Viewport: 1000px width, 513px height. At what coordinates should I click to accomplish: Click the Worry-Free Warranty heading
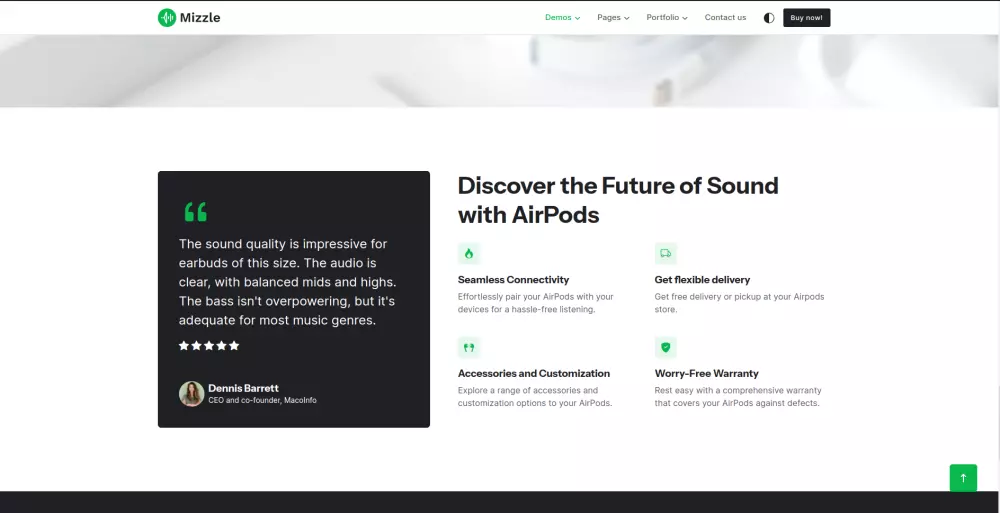coord(707,373)
